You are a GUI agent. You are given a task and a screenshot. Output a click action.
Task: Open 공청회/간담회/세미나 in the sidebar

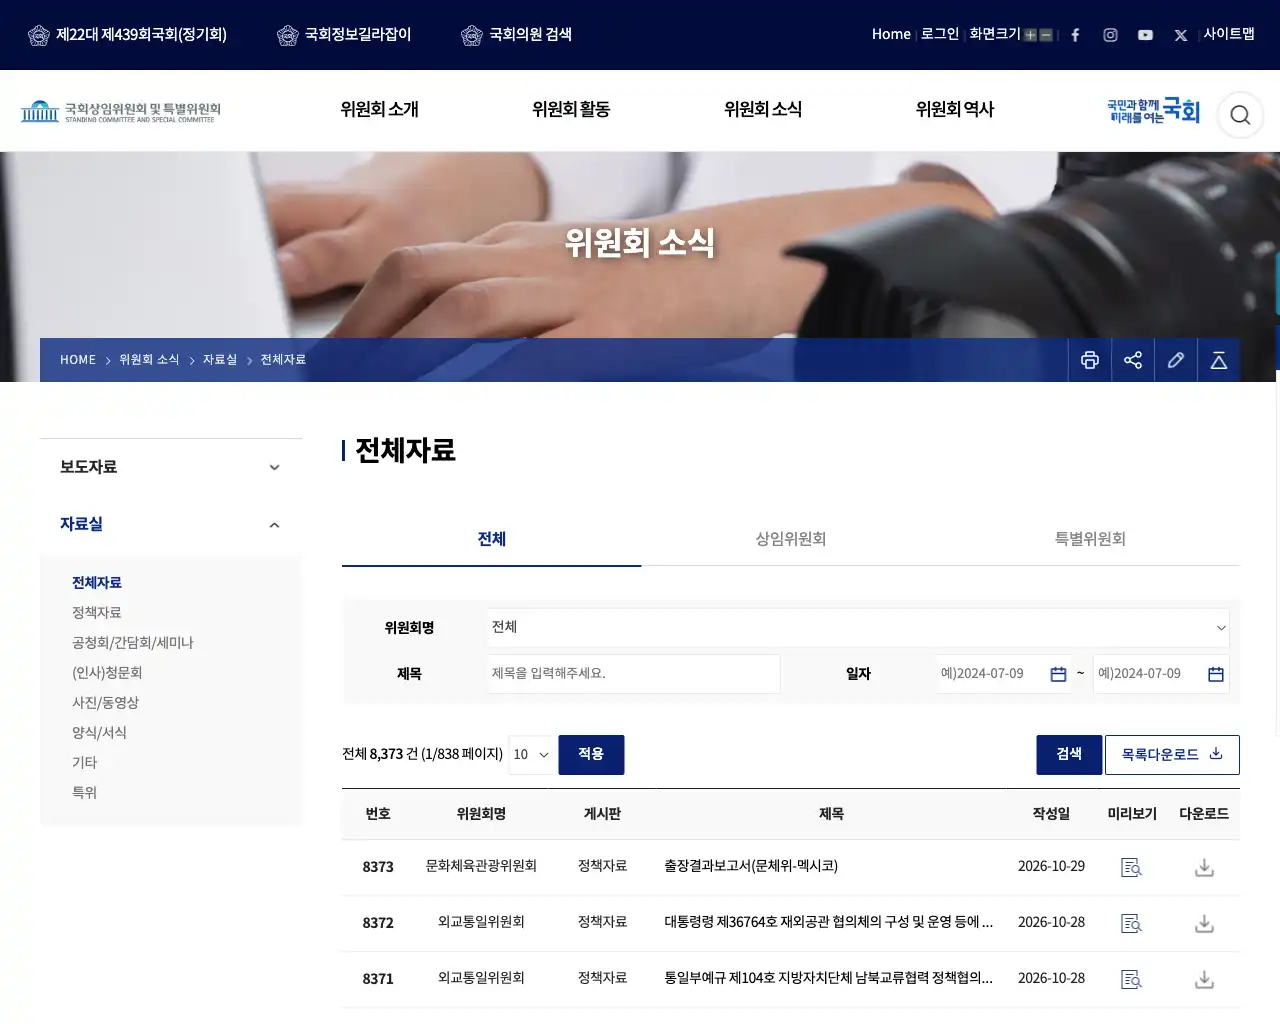(133, 643)
